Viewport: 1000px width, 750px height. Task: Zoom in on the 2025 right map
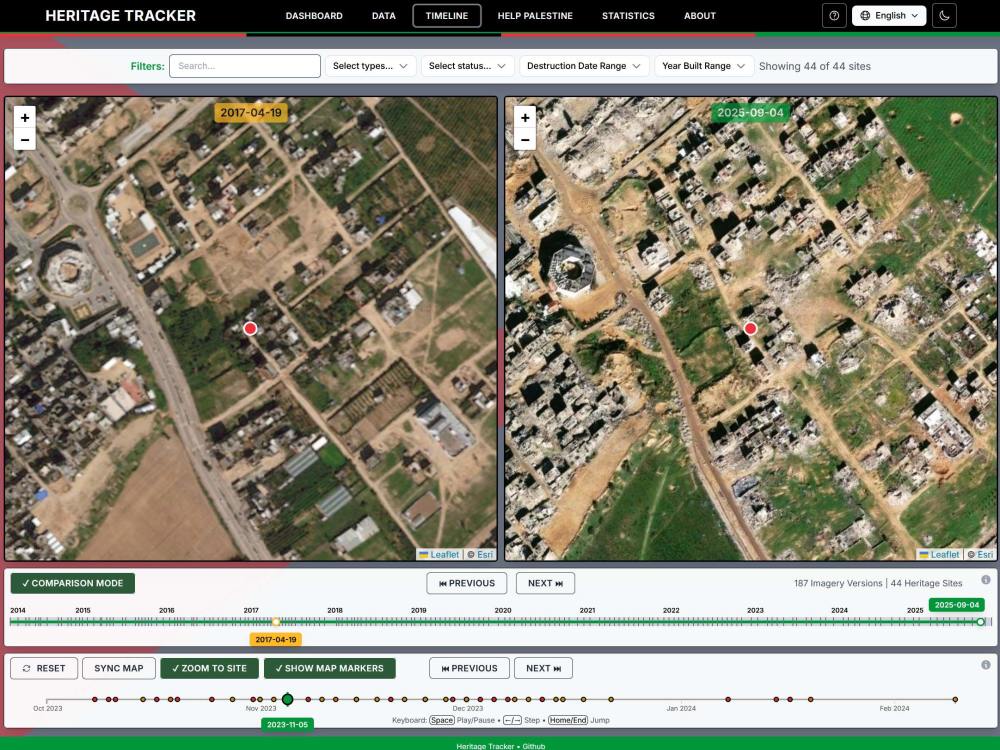point(525,117)
